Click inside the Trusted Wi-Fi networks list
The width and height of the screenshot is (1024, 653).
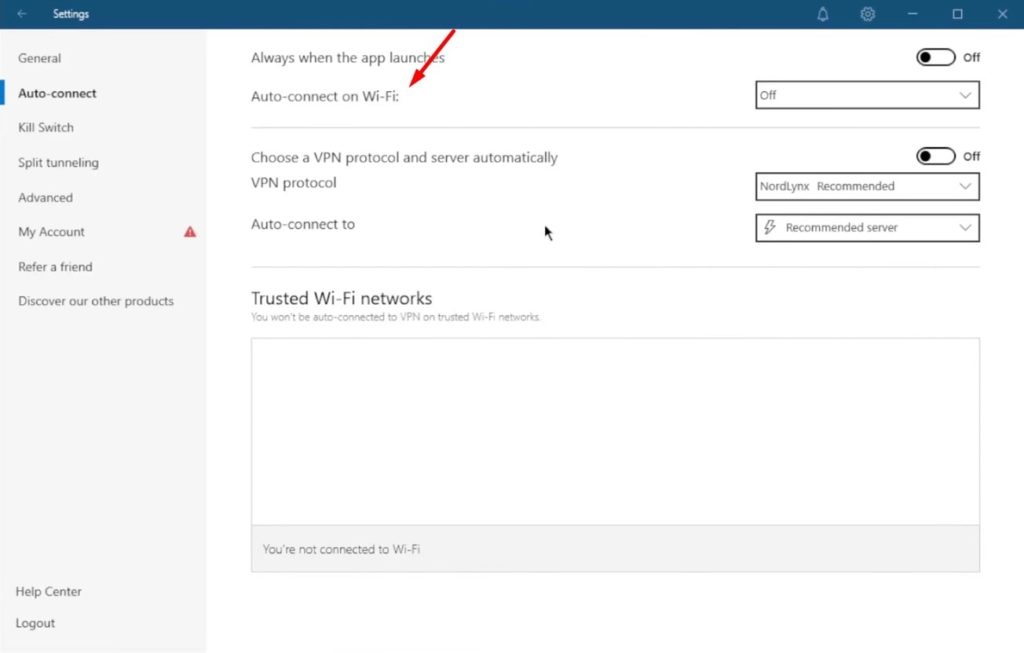pyautogui.click(x=615, y=430)
